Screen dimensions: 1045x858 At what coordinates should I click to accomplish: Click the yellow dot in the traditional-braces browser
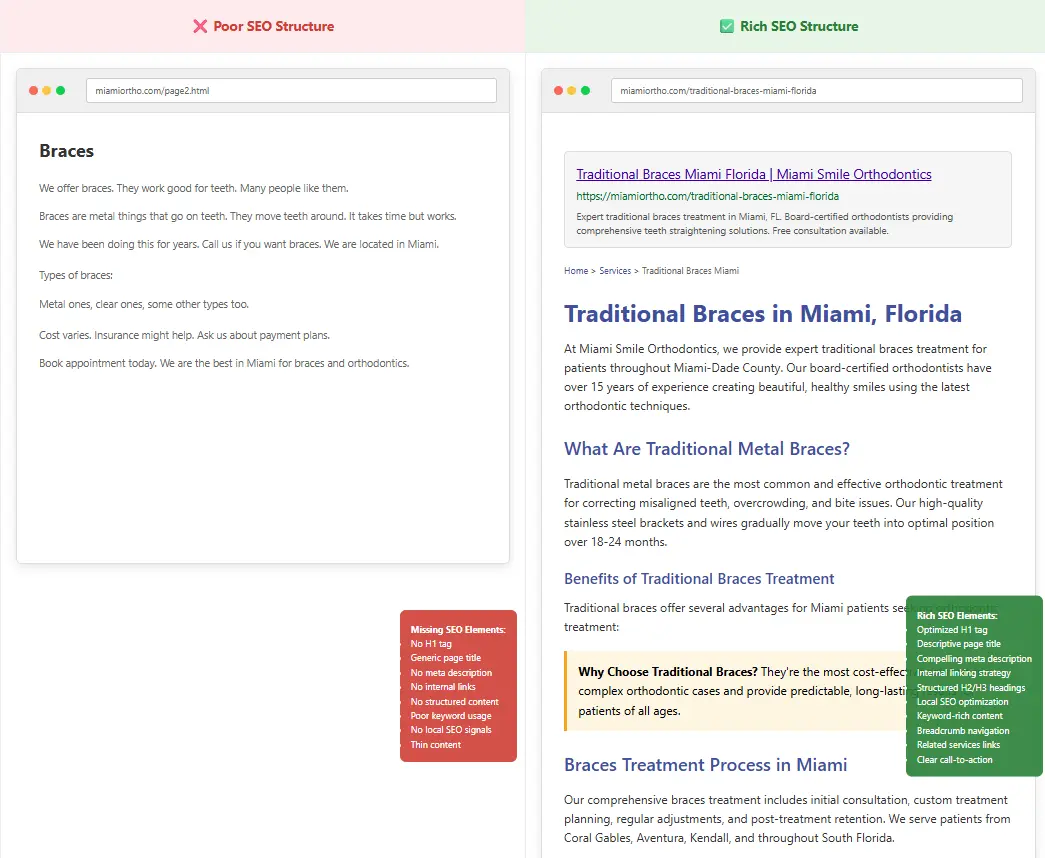[572, 91]
